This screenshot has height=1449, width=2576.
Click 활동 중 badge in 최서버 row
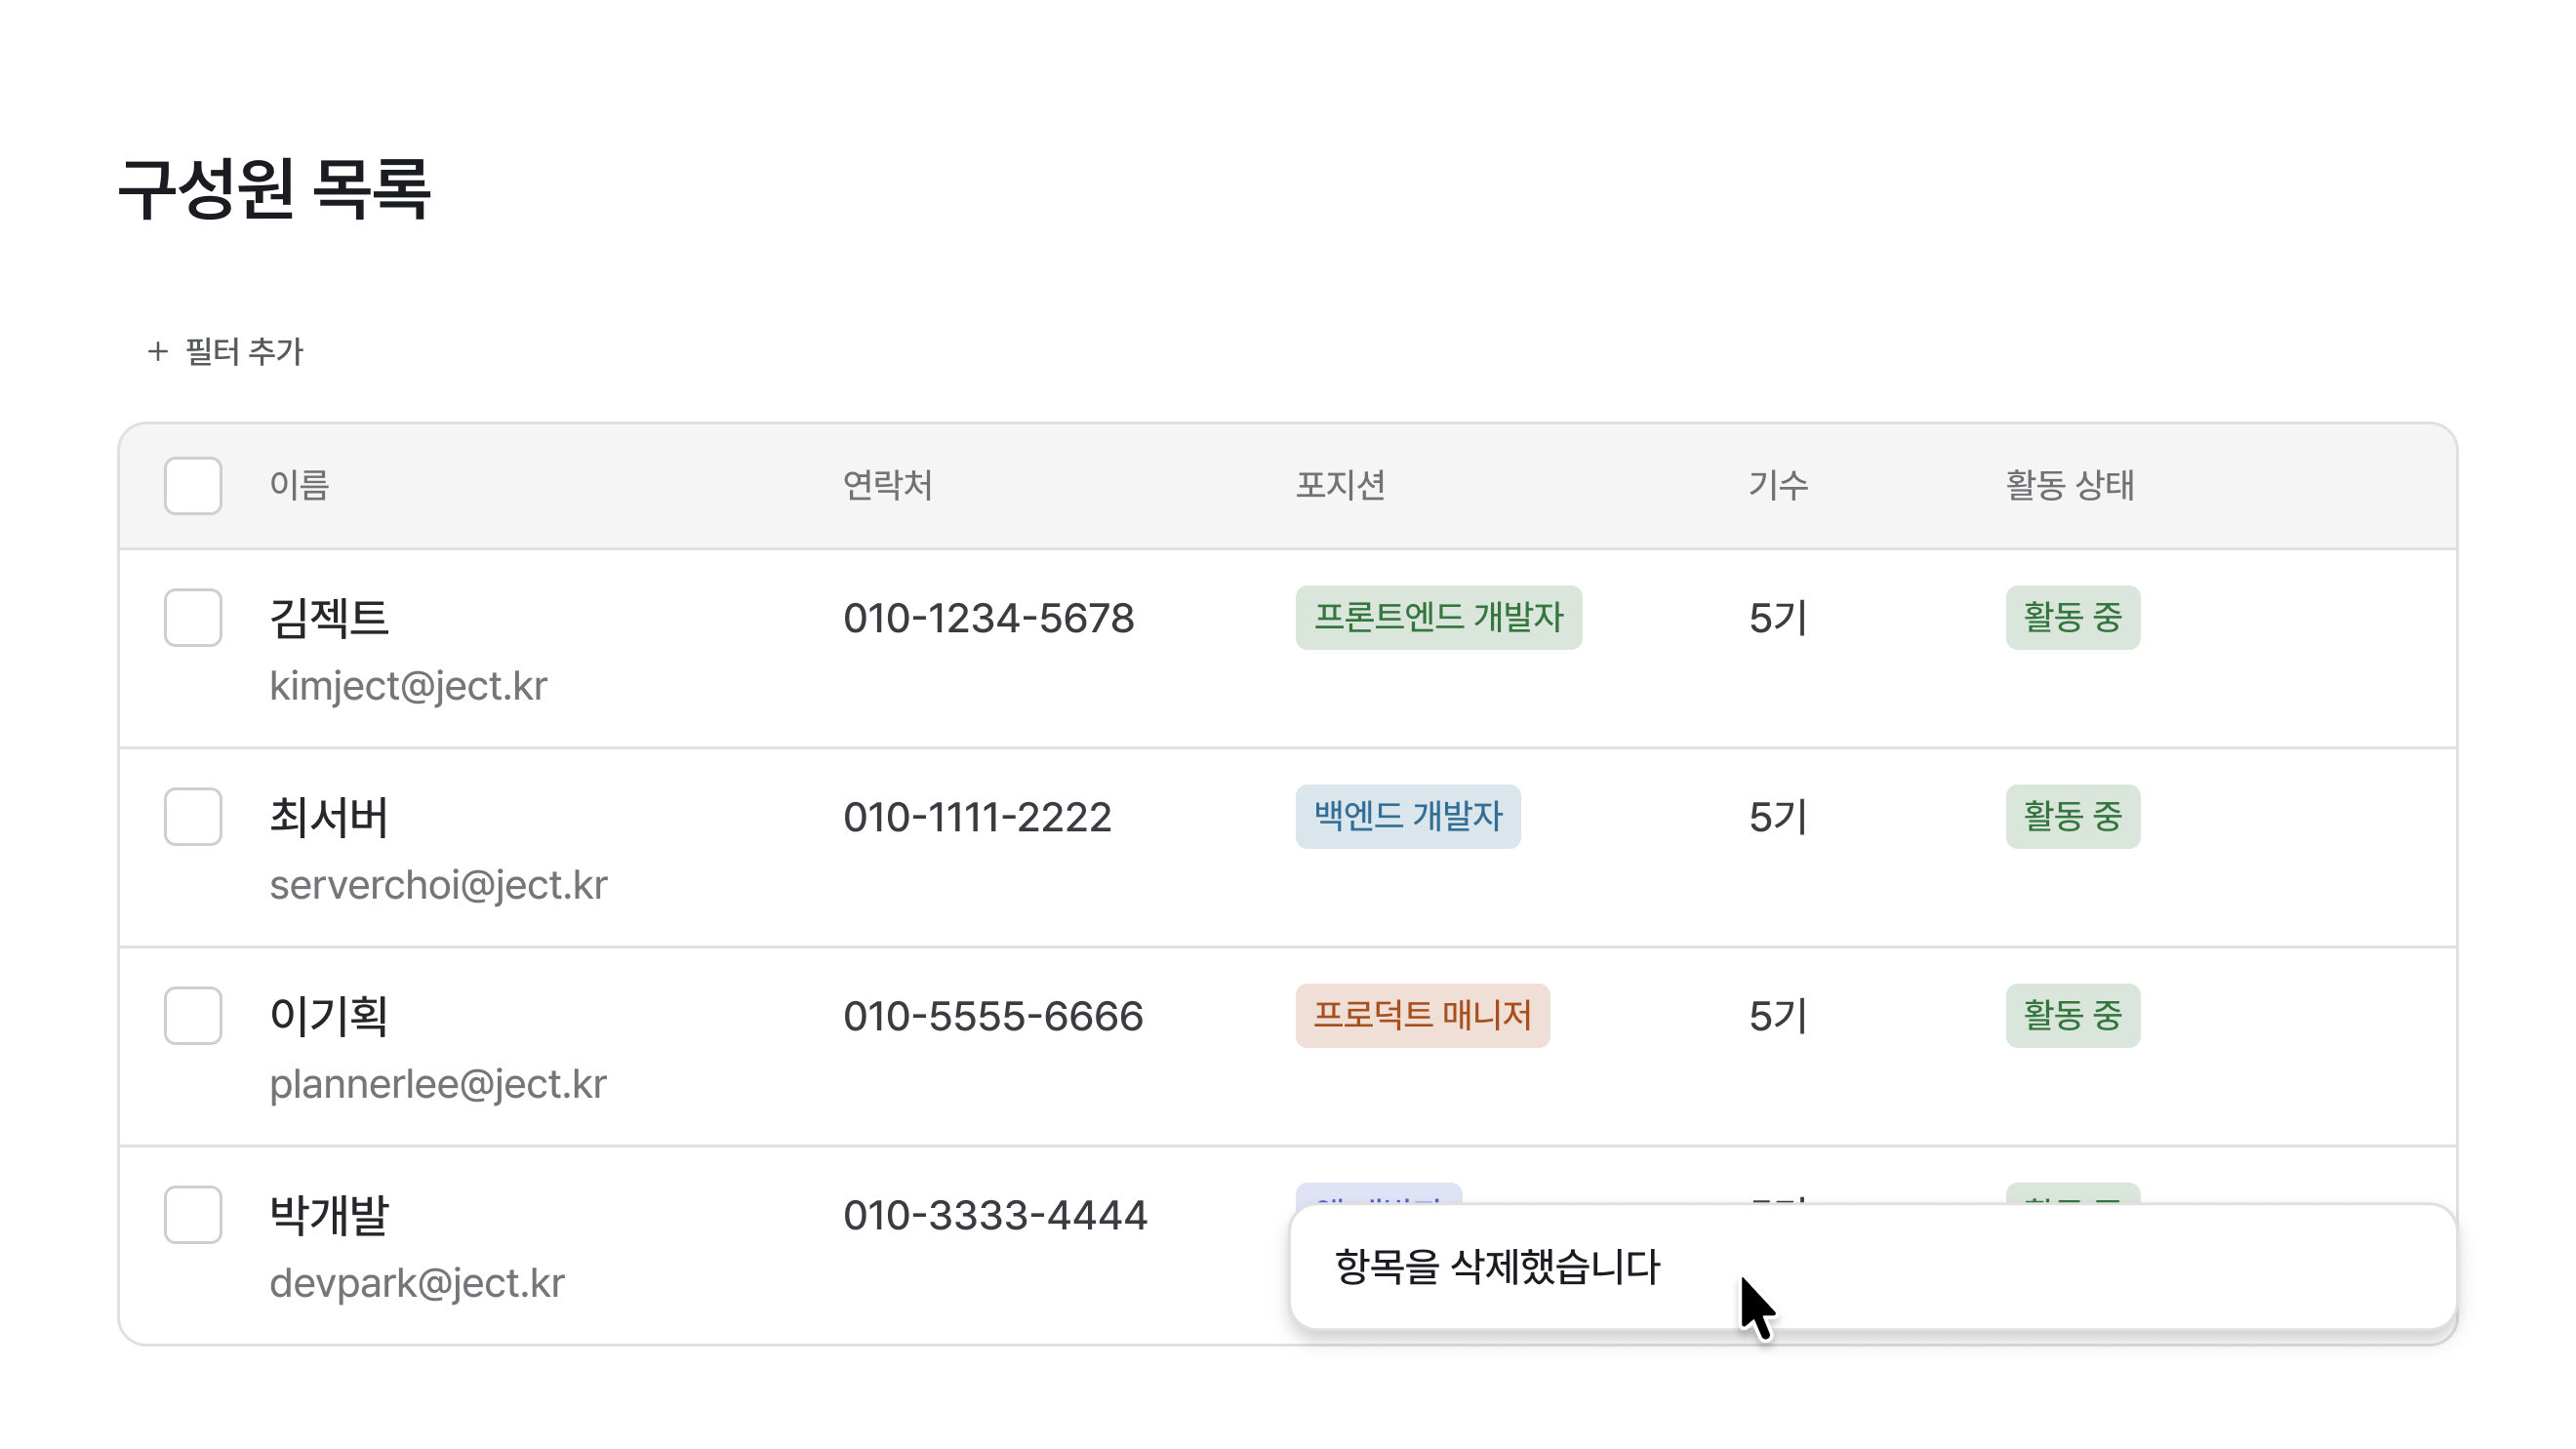[x=2073, y=816]
